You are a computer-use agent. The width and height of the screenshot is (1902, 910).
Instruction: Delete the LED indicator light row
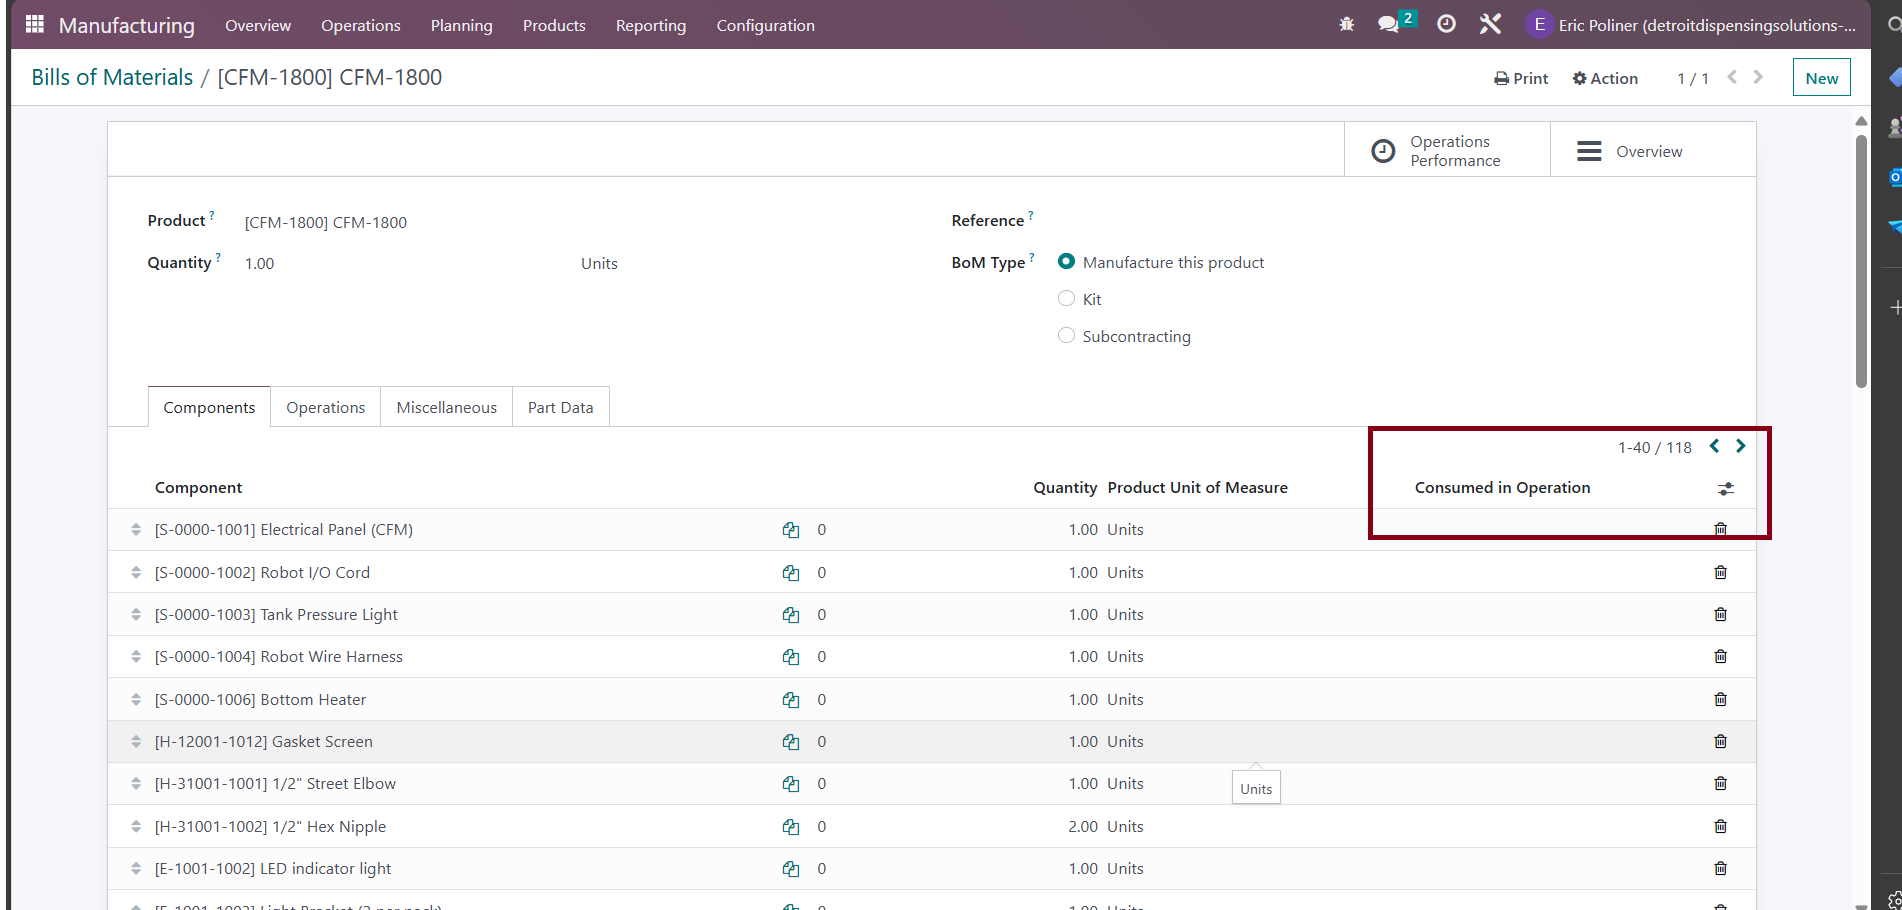click(x=1720, y=868)
